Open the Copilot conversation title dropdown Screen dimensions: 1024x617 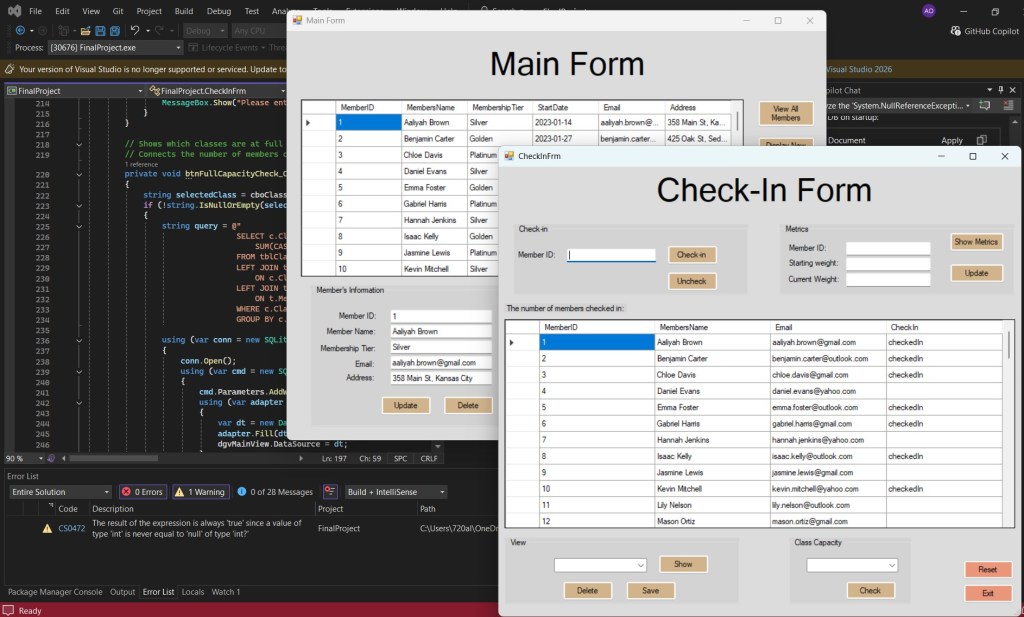(x=968, y=105)
